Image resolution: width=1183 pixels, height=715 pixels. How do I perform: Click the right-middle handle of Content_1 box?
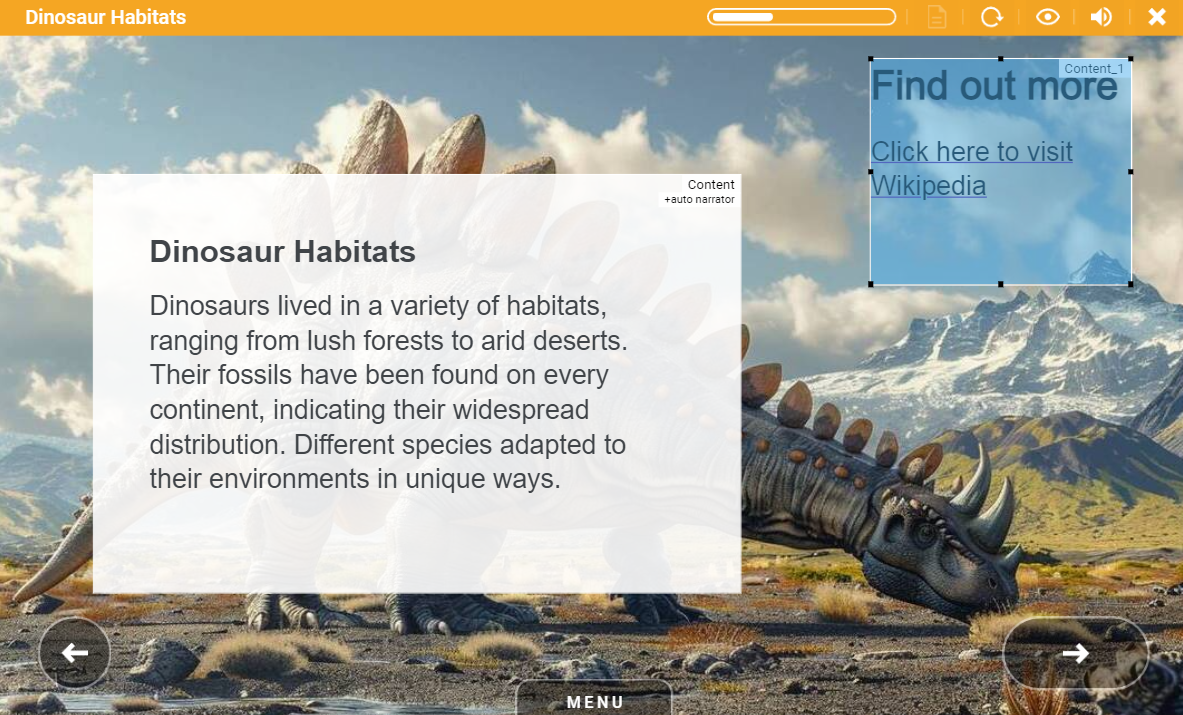click(1130, 171)
